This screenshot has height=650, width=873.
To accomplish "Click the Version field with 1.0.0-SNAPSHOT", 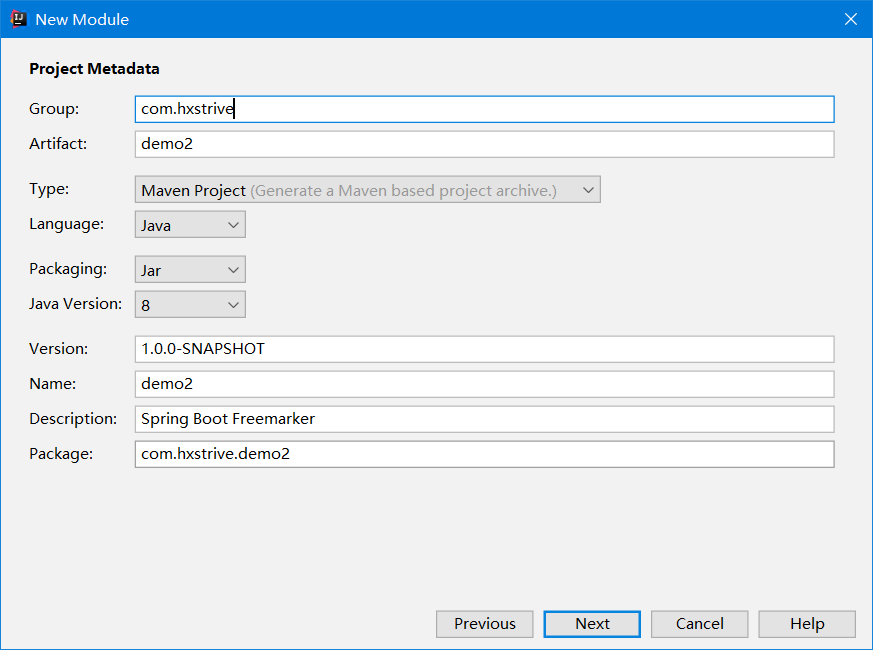I will coord(484,349).
